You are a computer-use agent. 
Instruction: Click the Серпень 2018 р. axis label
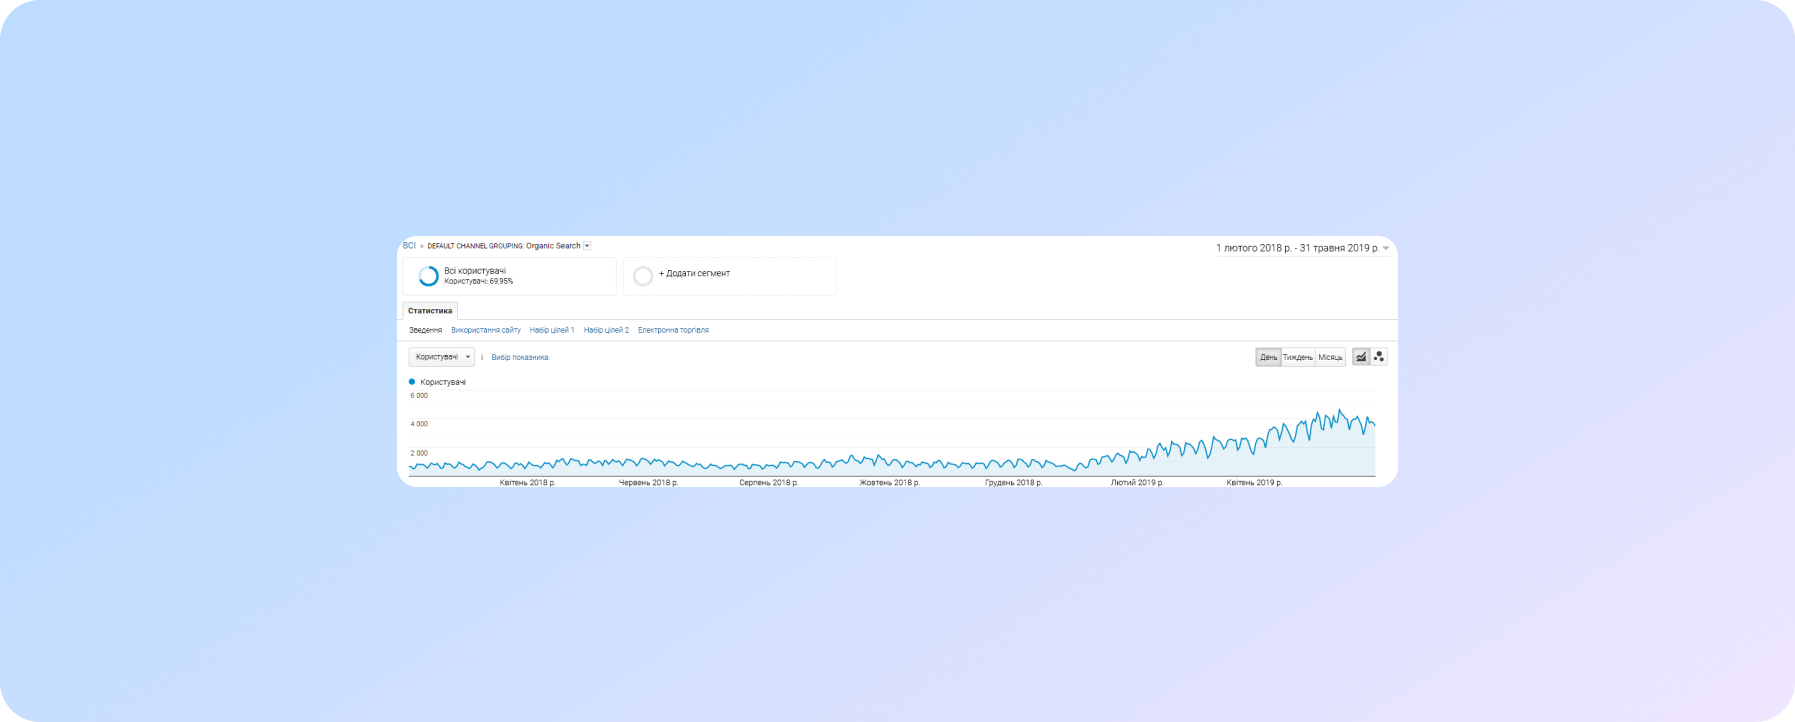point(769,482)
